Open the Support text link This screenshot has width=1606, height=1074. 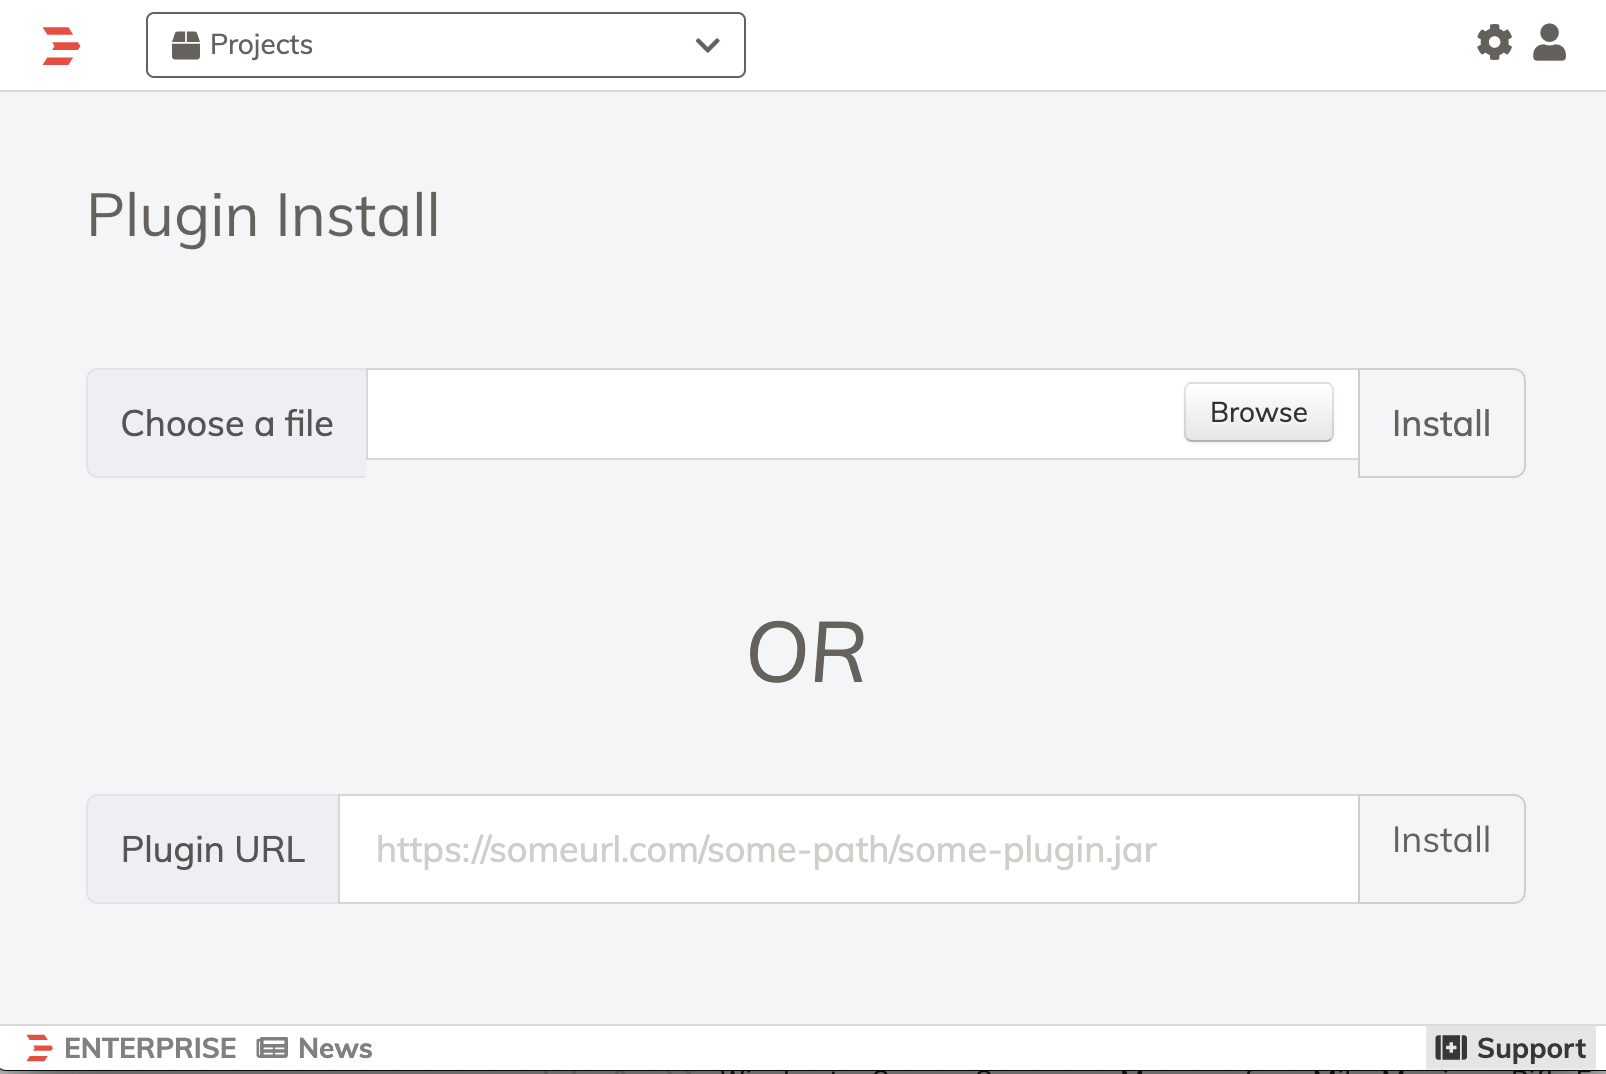click(x=1531, y=1048)
